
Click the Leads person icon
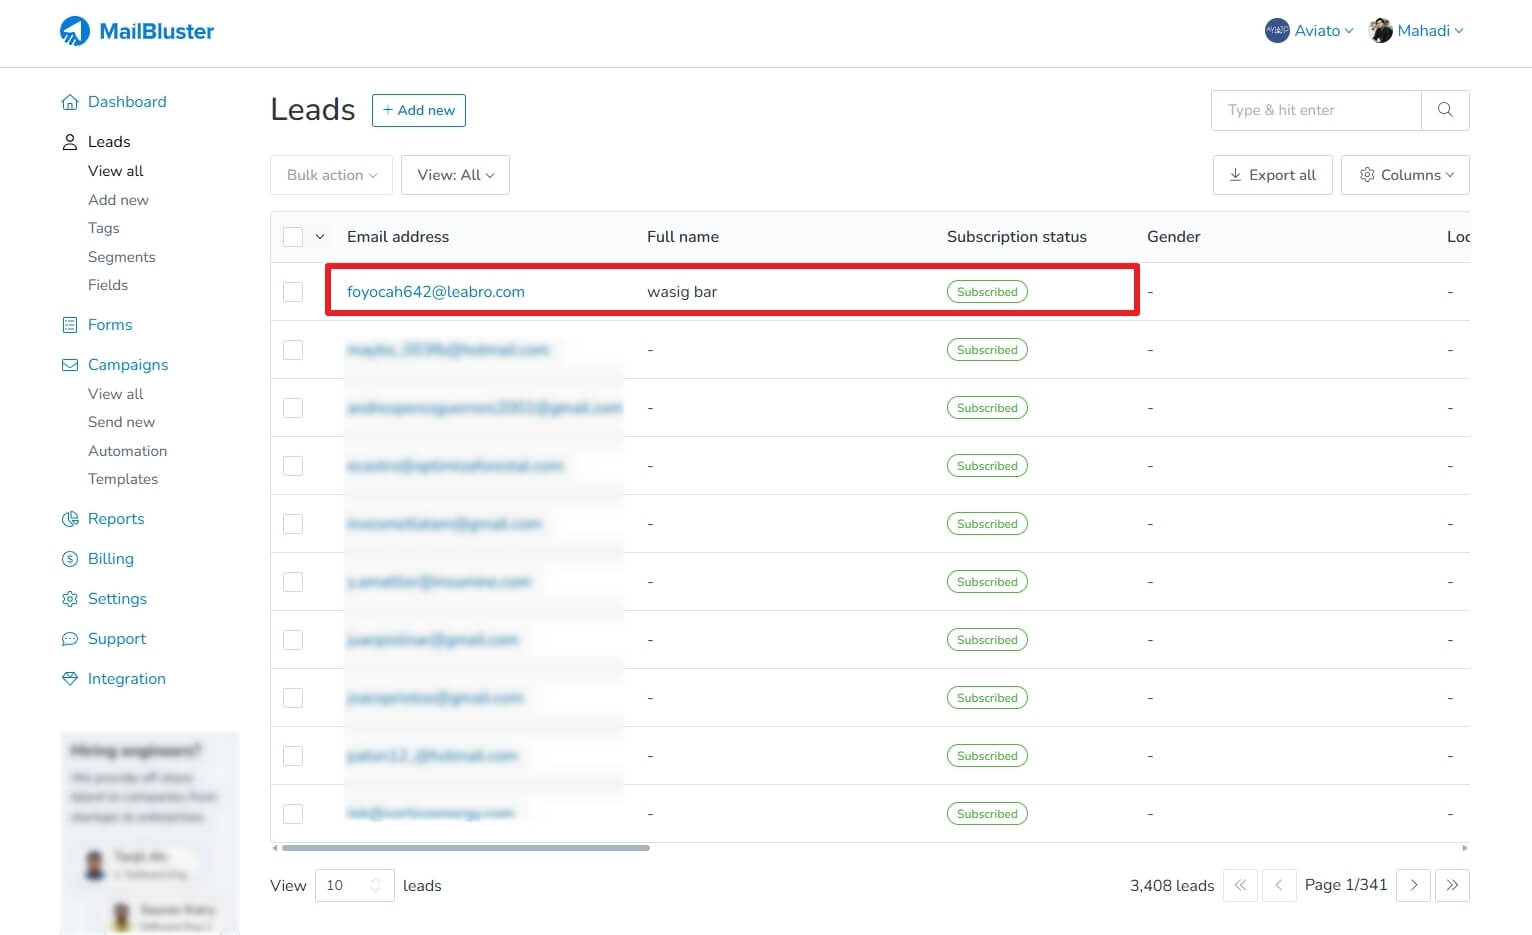[x=70, y=142]
